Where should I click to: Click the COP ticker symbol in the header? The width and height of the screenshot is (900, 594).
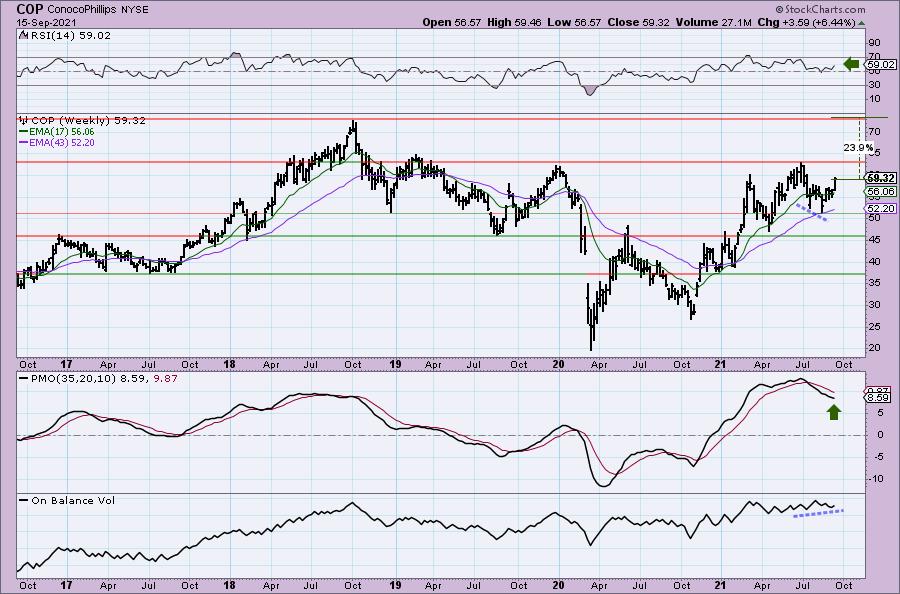point(29,9)
